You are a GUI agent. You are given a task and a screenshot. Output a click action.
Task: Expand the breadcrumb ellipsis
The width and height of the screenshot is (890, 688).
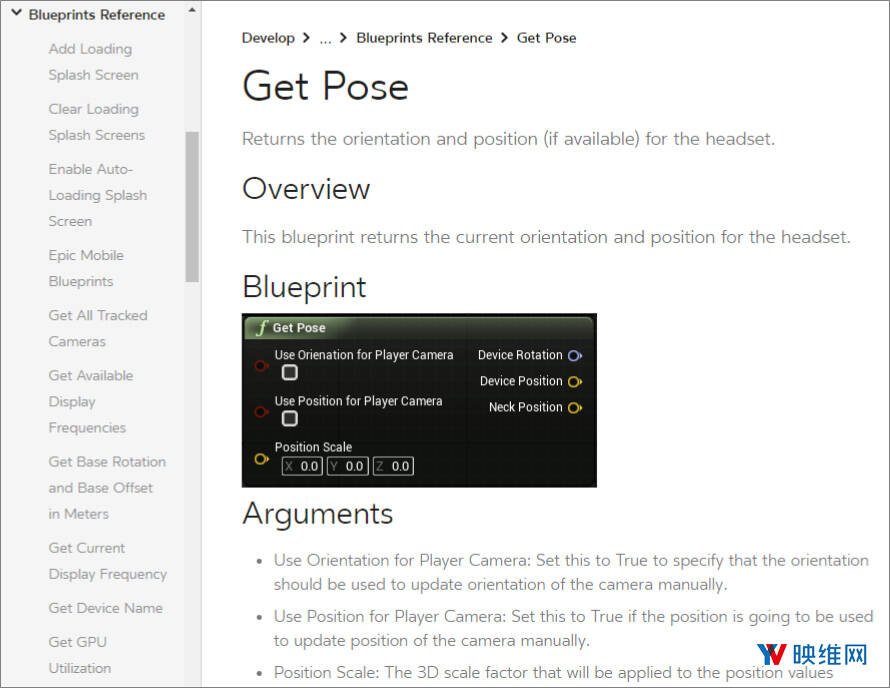click(x=325, y=38)
